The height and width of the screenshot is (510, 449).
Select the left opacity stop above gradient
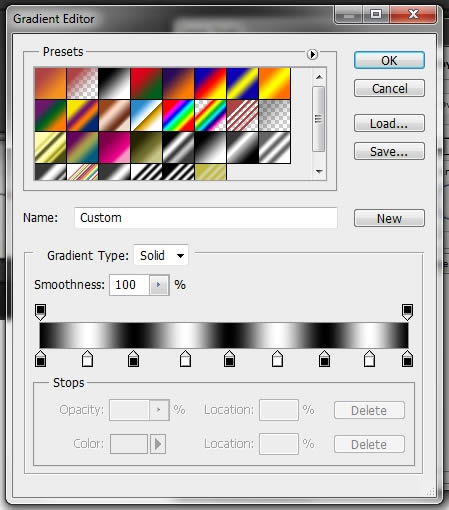click(40, 312)
